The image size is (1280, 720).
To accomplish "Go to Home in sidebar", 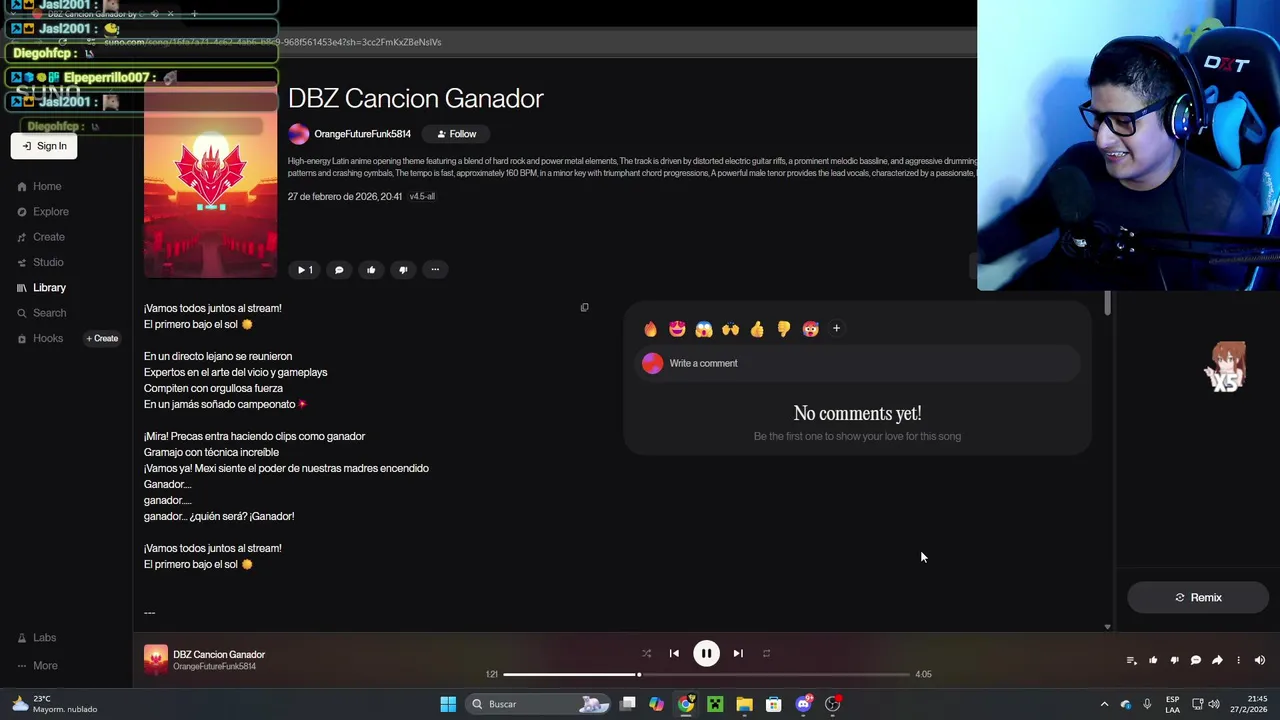I will coord(40,186).
